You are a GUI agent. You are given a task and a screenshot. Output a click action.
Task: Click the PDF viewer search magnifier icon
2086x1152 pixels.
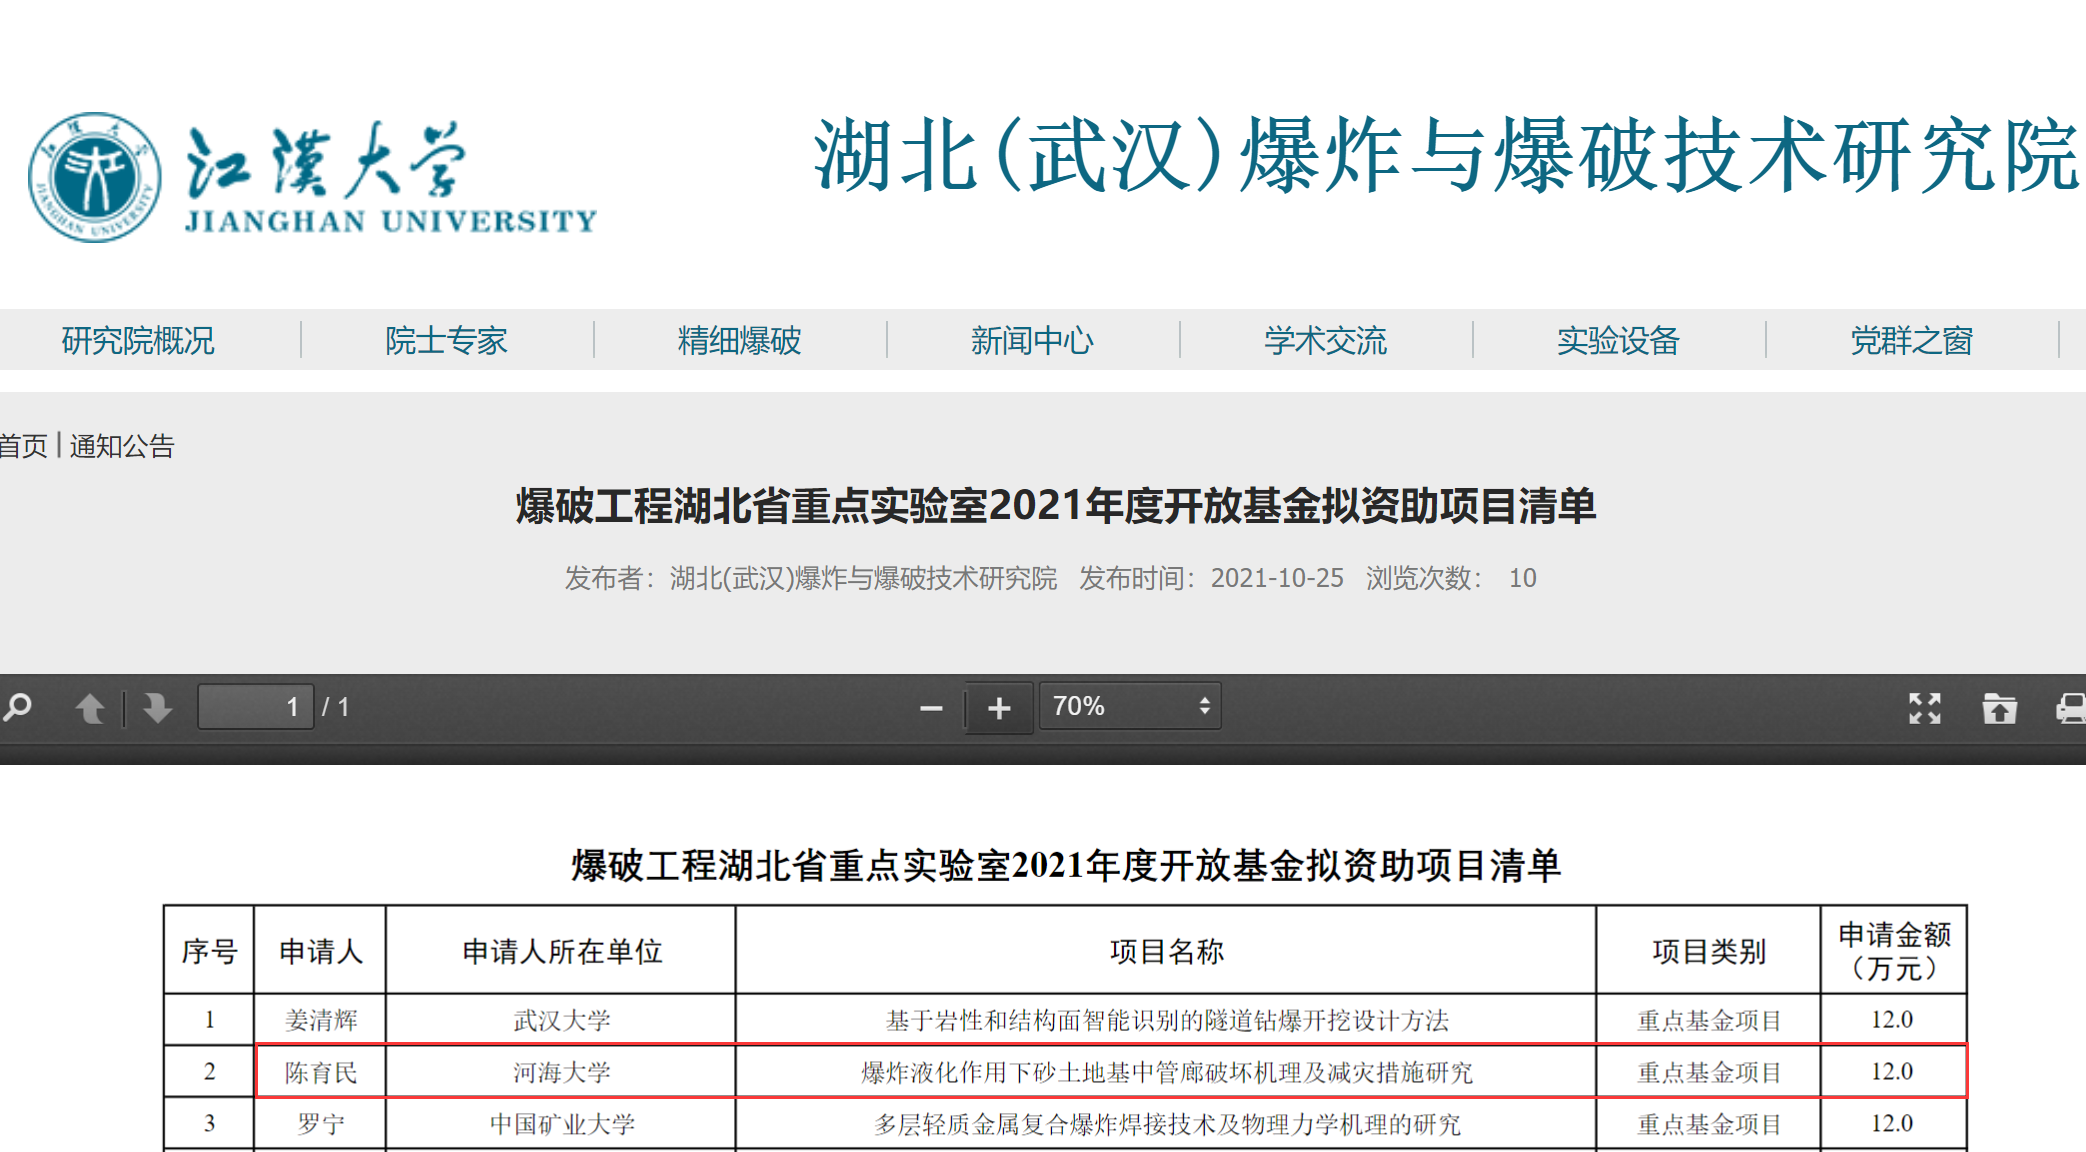pyautogui.click(x=18, y=708)
